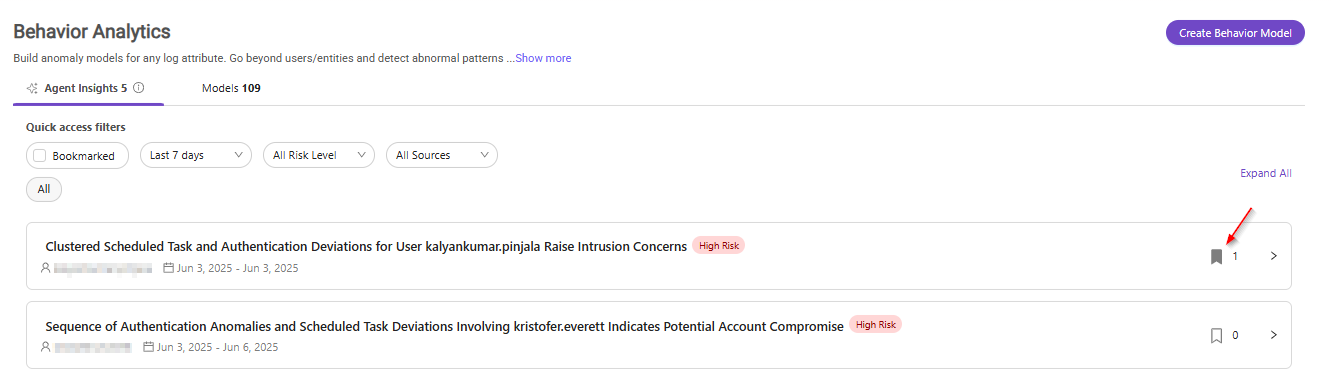Image resolution: width=1331 pixels, height=376 pixels.
Task: Click calendar icon next to Jun 3 - Jun 6
Action: [x=149, y=347]
